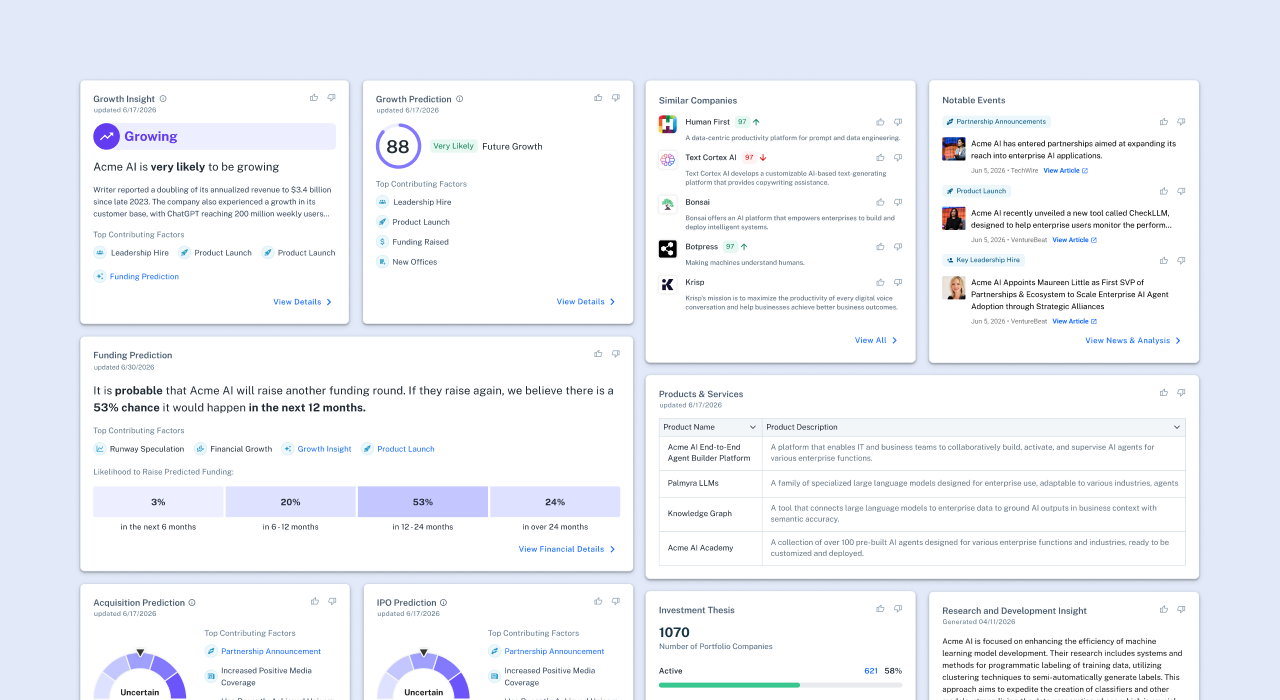Thumbs up the Investment Thesis card
Viewport: 1280px width, 700px height.
click(x=880, y=608)
